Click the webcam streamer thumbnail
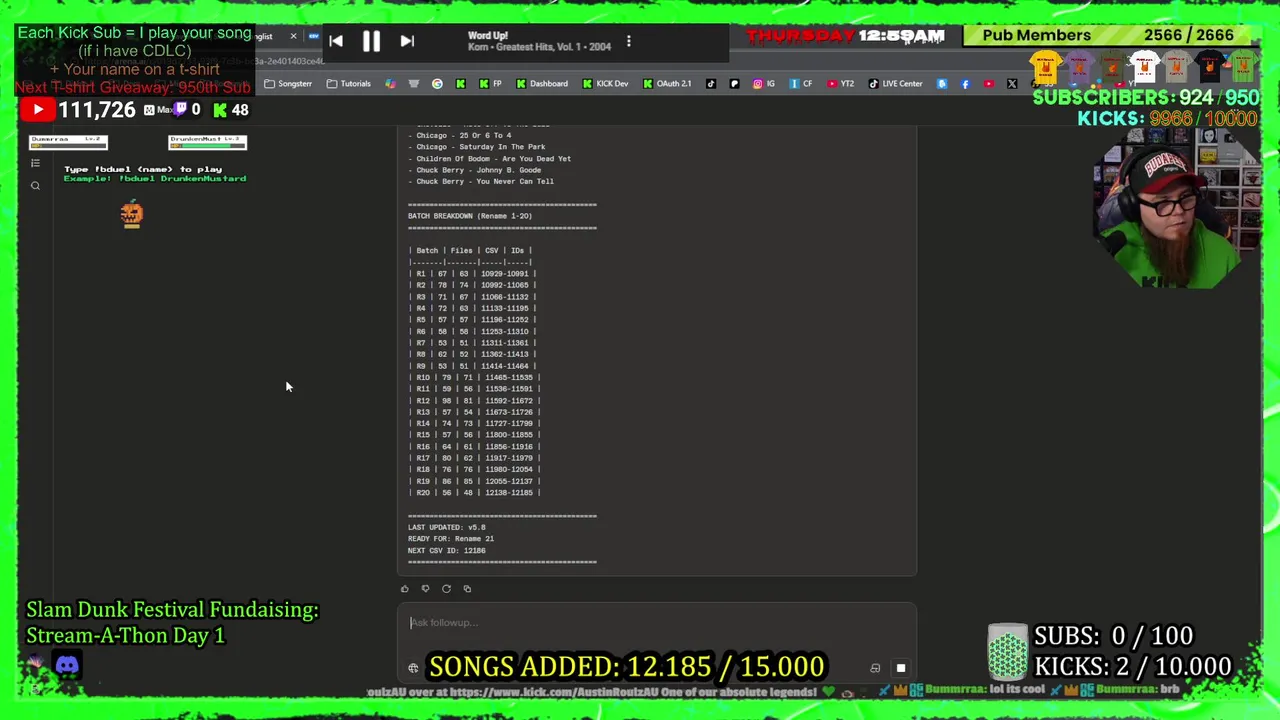The width and height of the screenshot is (1280, 720). [1176, 210]
